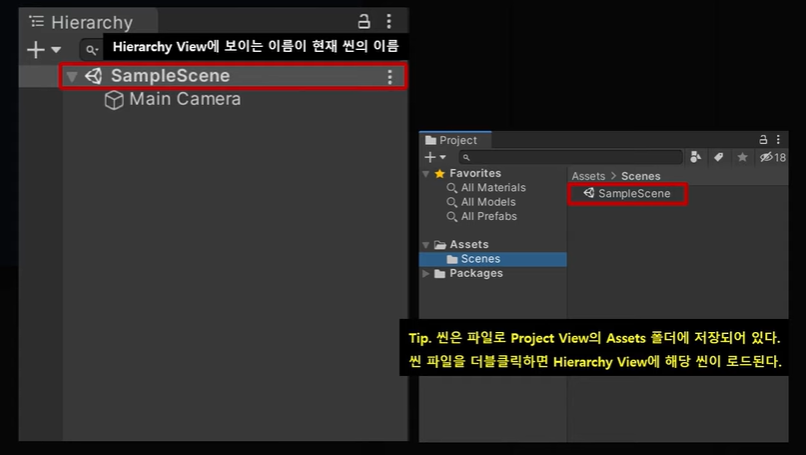This screenshot has width=806, height=455.
Task: Expand the Packages folder
Action: tap(426, 274)
